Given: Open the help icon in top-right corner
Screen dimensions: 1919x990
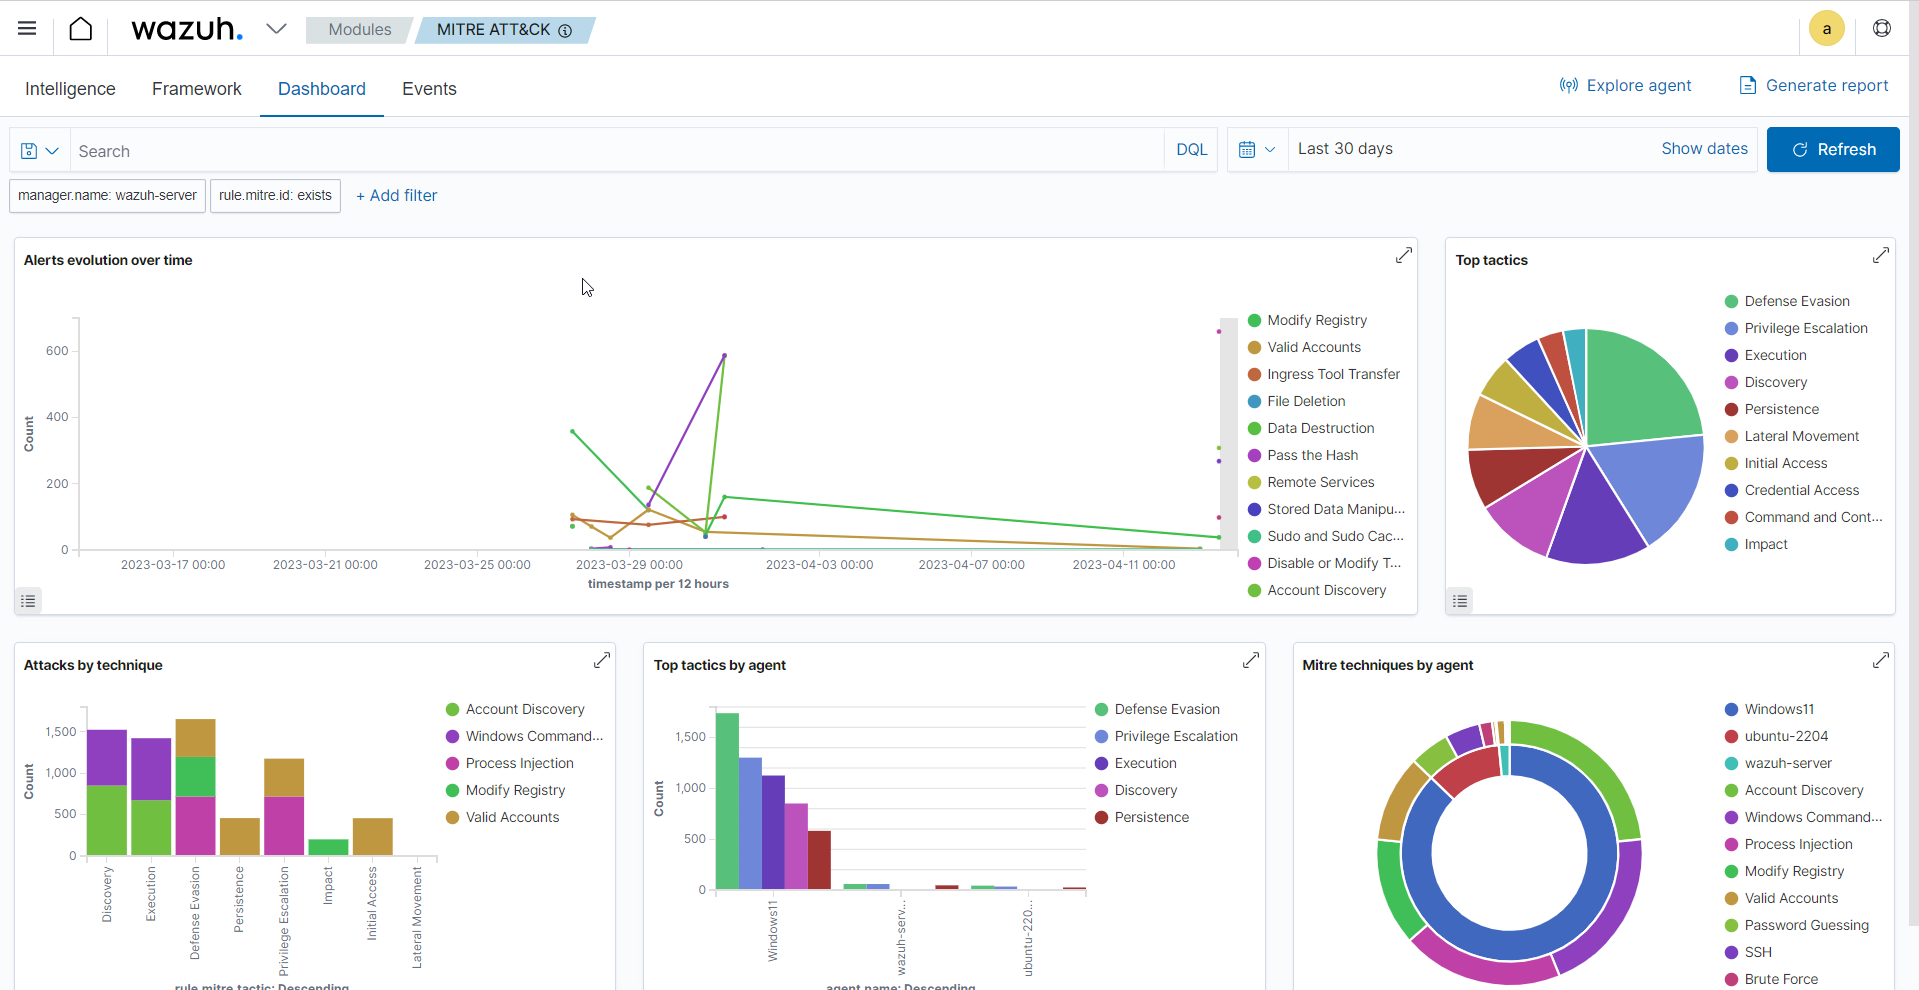Looking at the screenshot, I should tap(1881, 29).
